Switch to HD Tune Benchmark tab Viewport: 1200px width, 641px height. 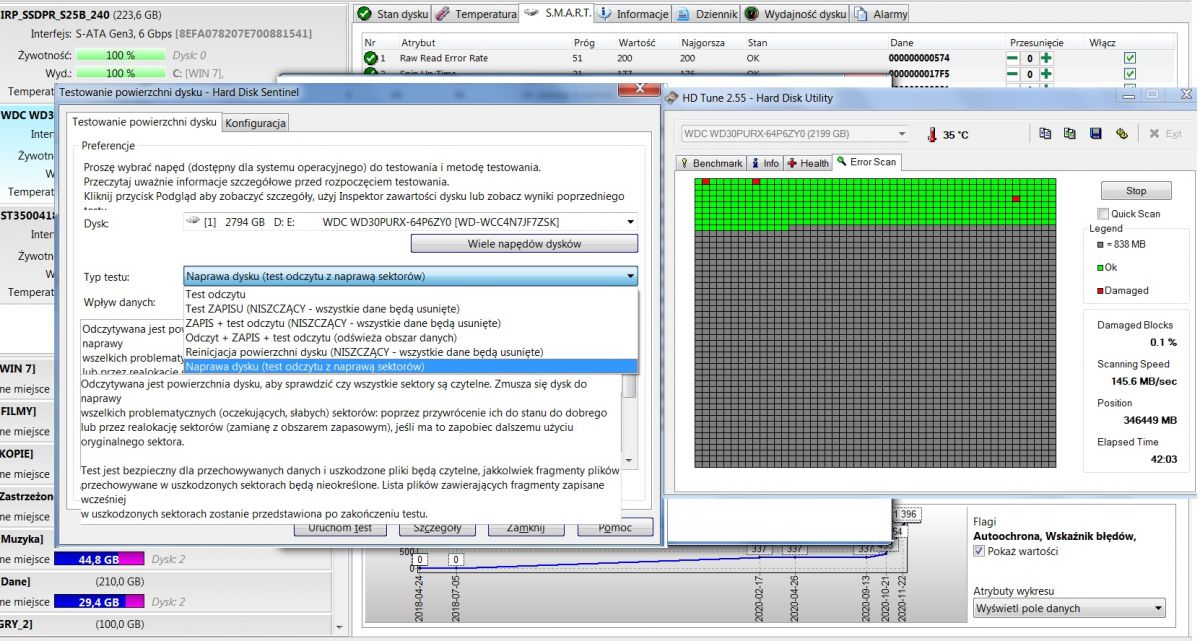pos(711,163)
